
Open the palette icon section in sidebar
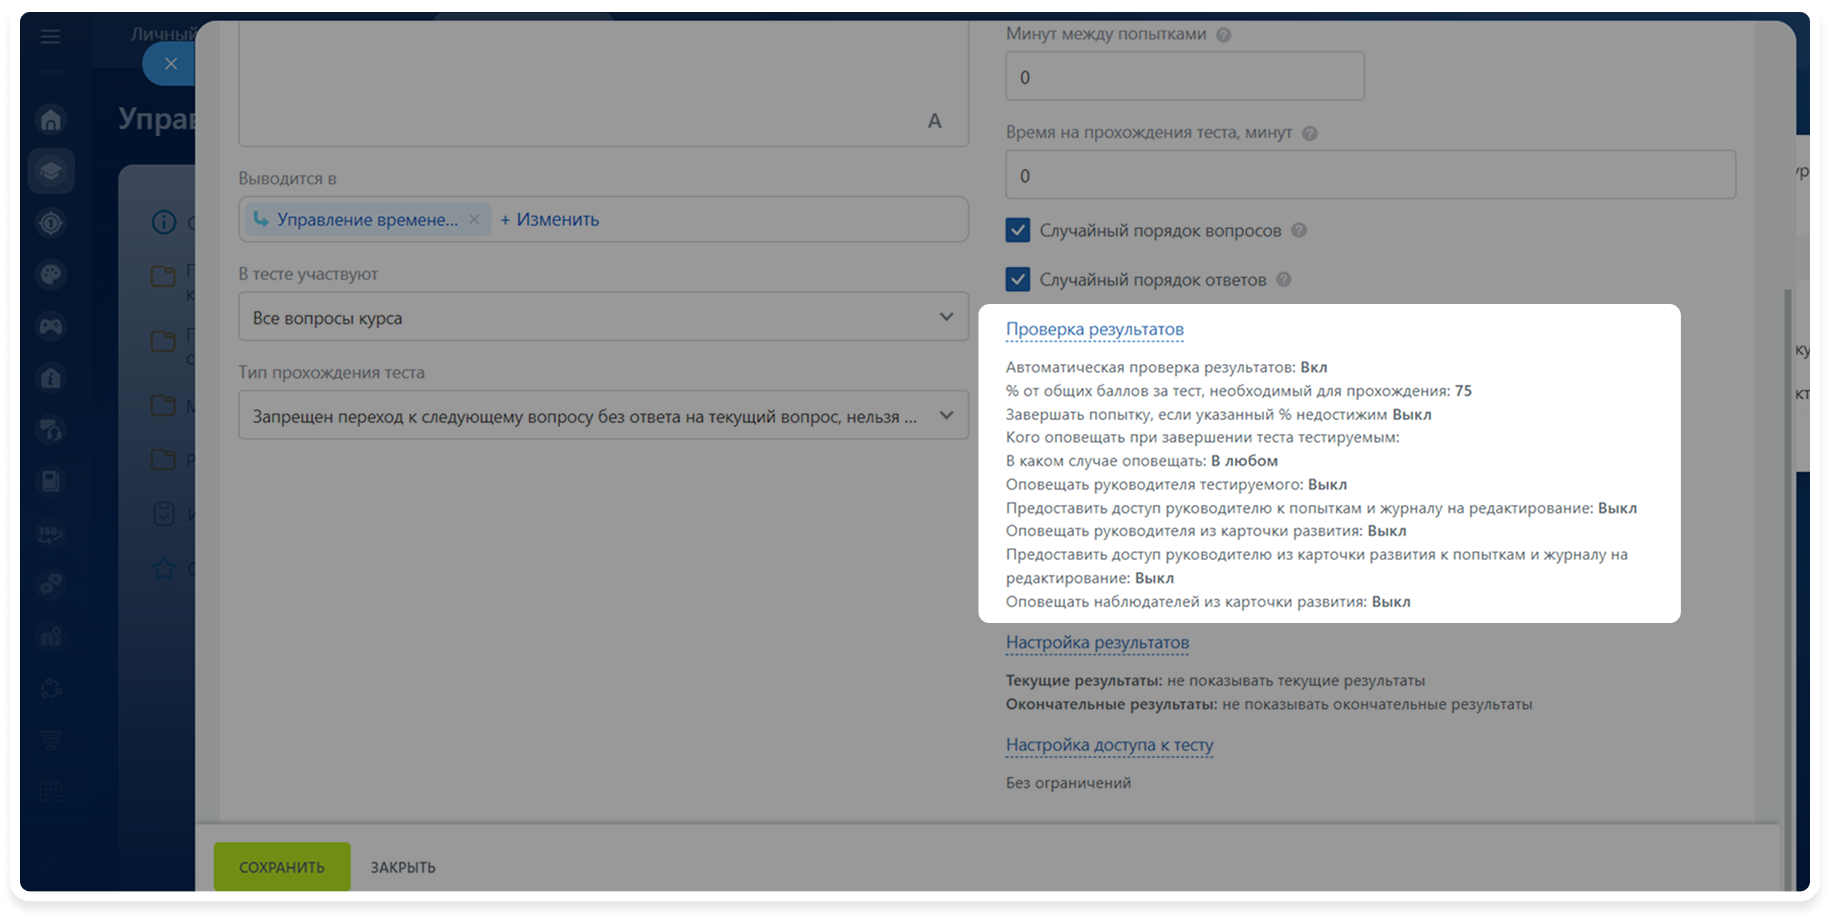point(51,274)
